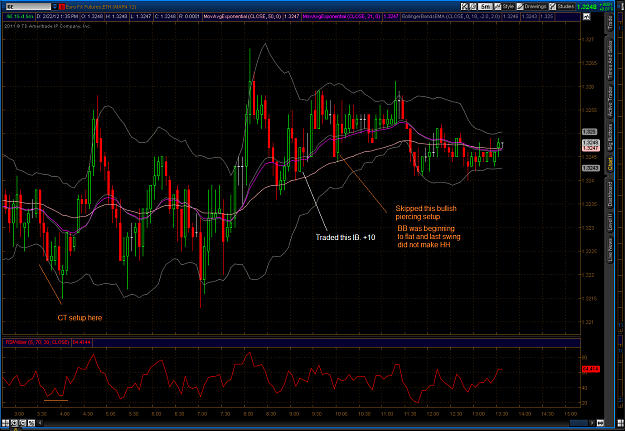
Task: Click the green chart aggregation label 15 d 5m
Action: click(19, 17)
